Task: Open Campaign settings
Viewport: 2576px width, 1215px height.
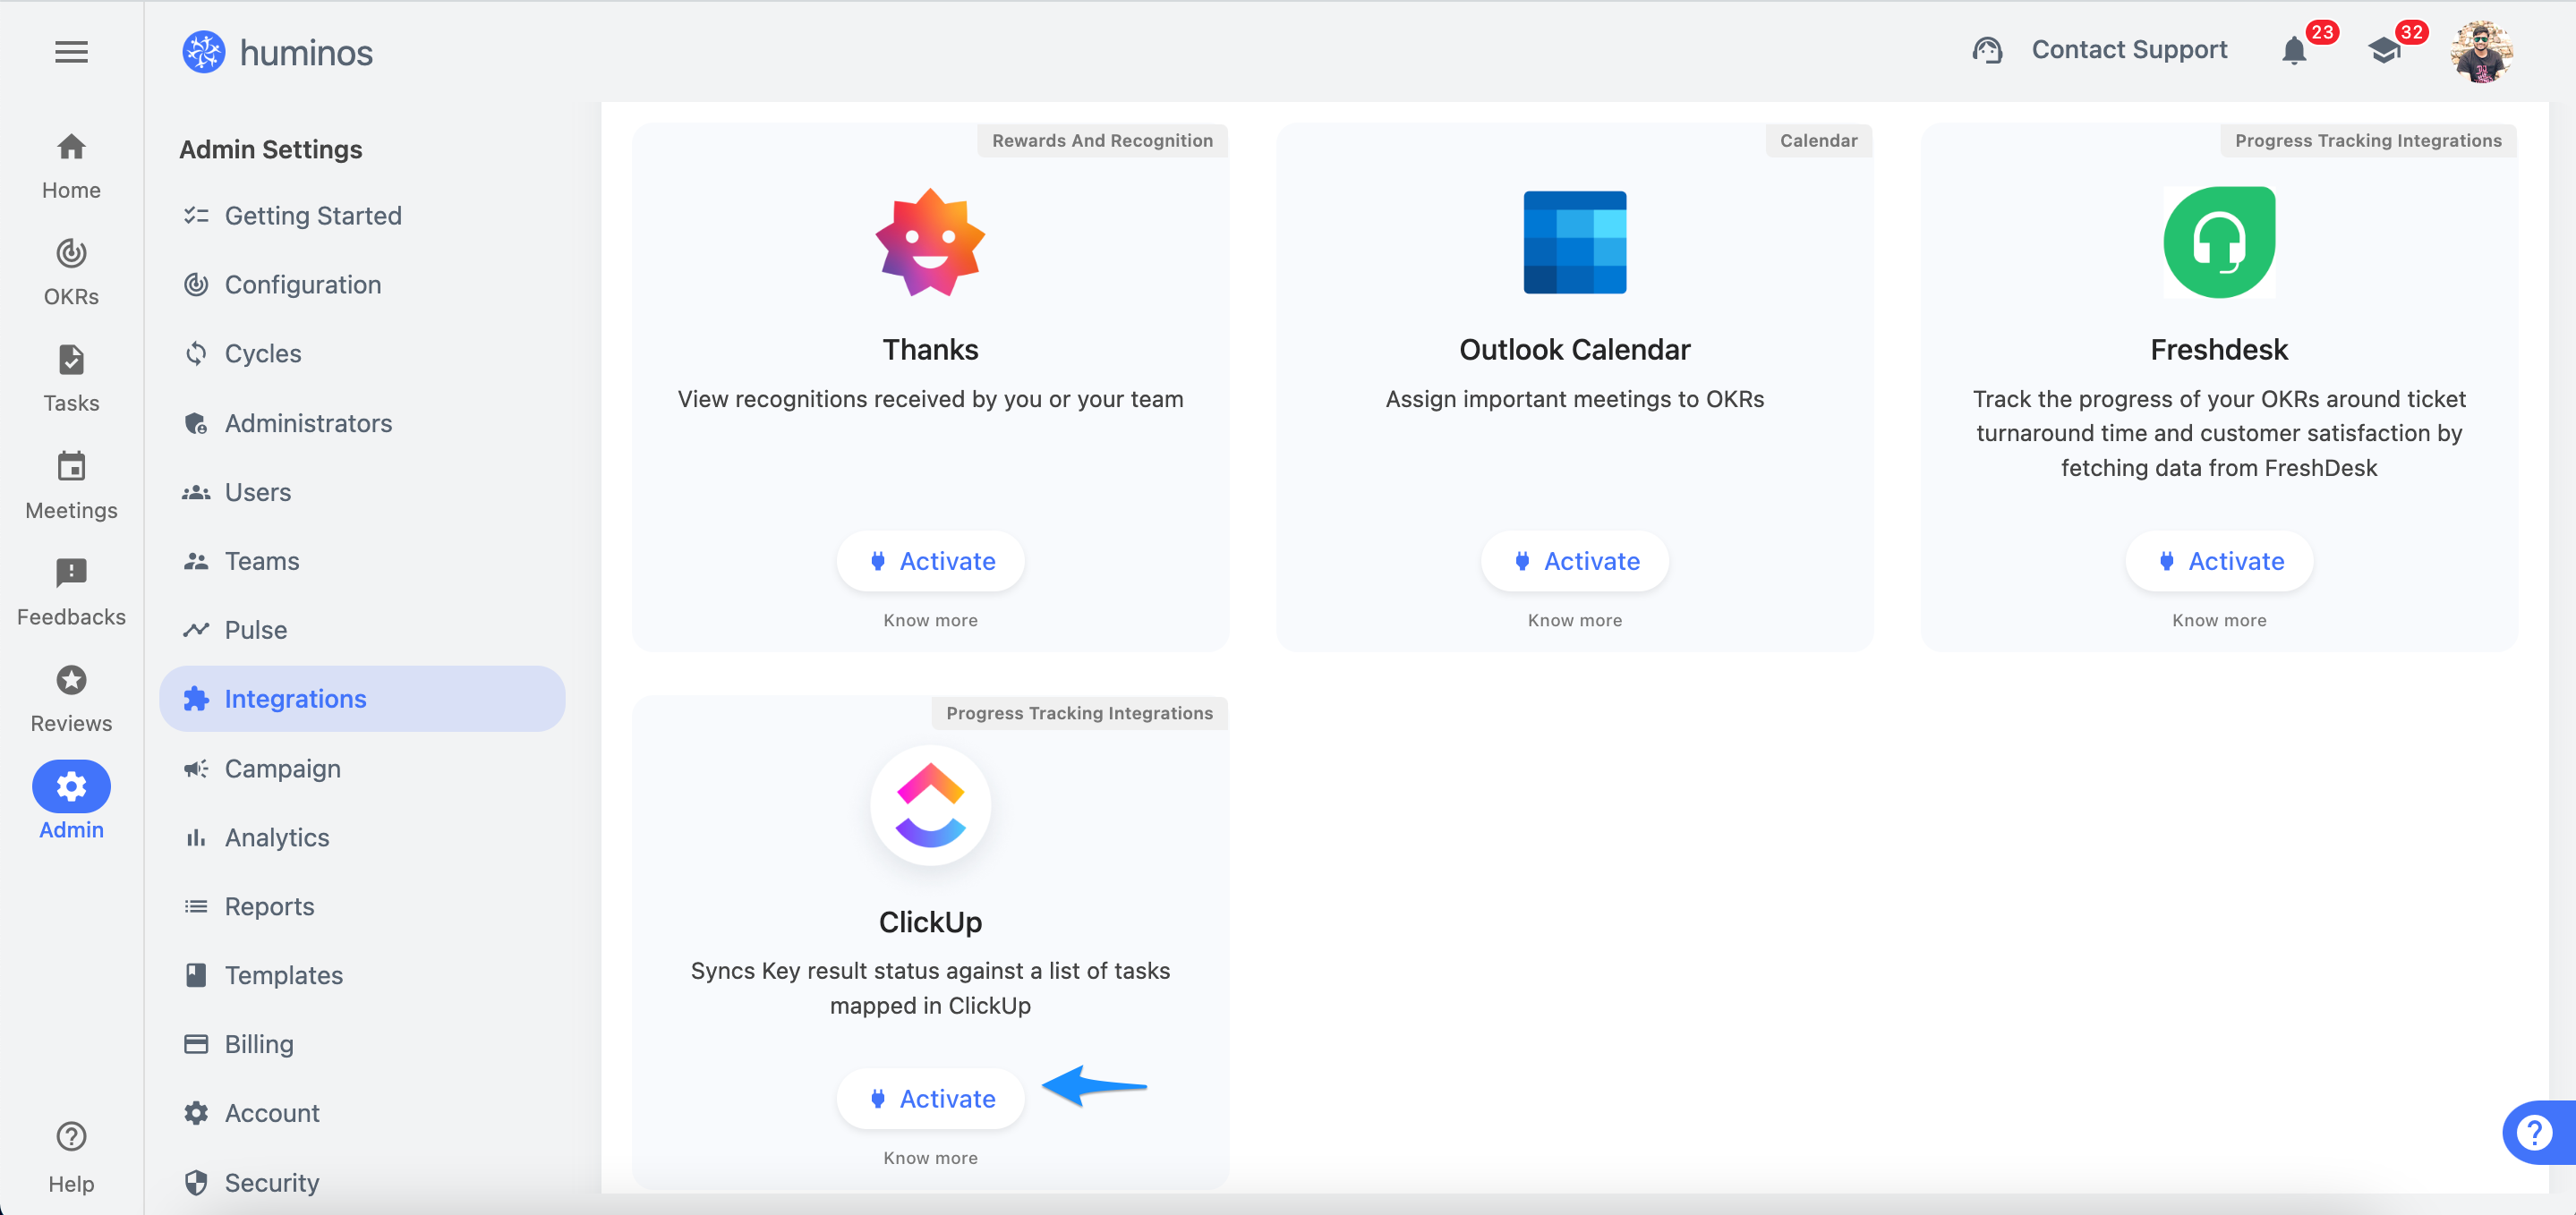Action: [x=362, y=769]
